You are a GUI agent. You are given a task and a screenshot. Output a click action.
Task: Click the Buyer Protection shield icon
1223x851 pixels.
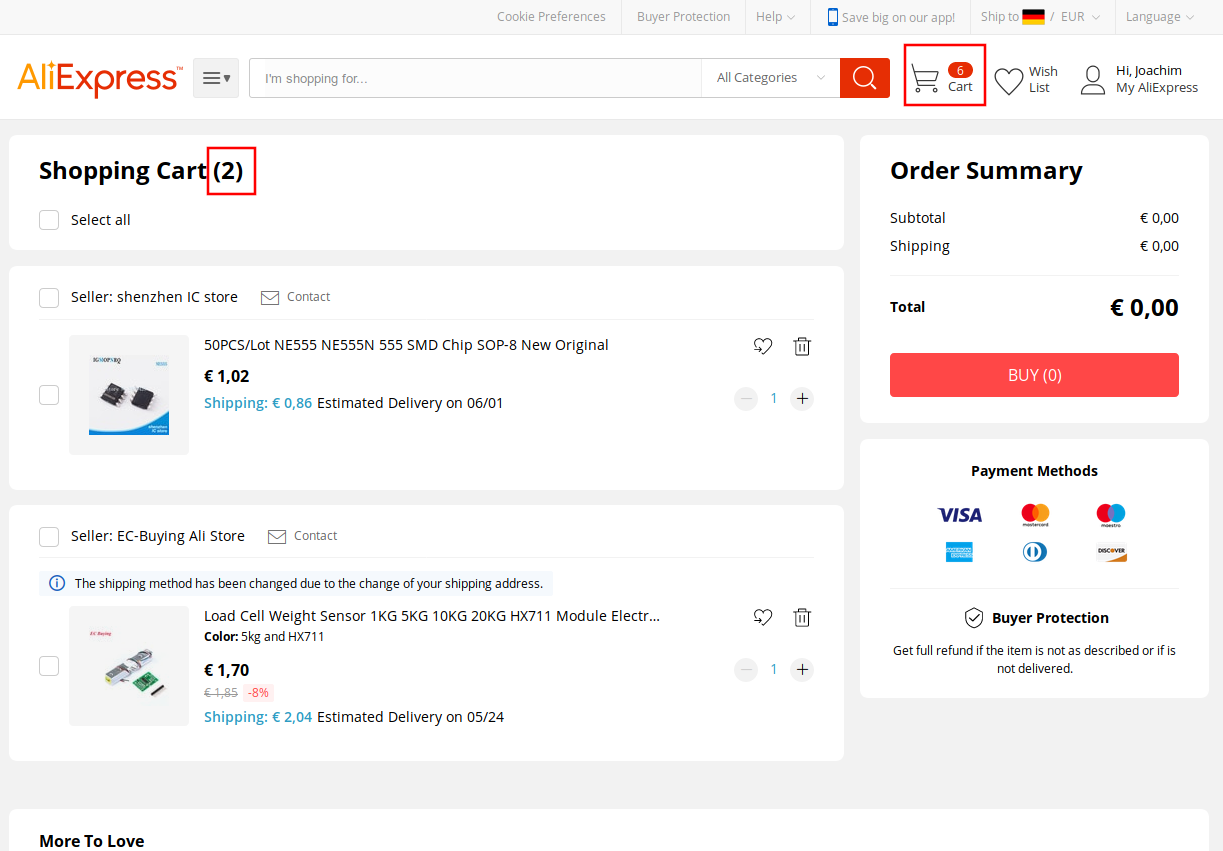click(x=974, y=618)
